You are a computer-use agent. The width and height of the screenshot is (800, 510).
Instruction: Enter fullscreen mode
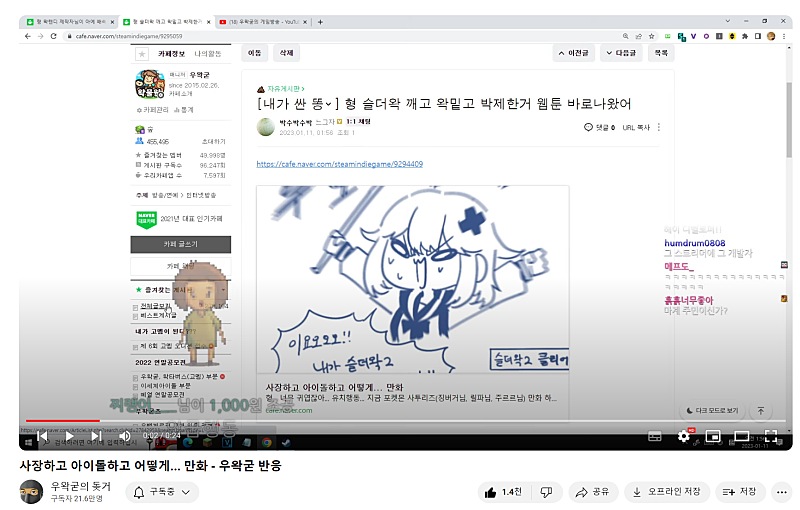pyautogui.click(x=771, y=436)
